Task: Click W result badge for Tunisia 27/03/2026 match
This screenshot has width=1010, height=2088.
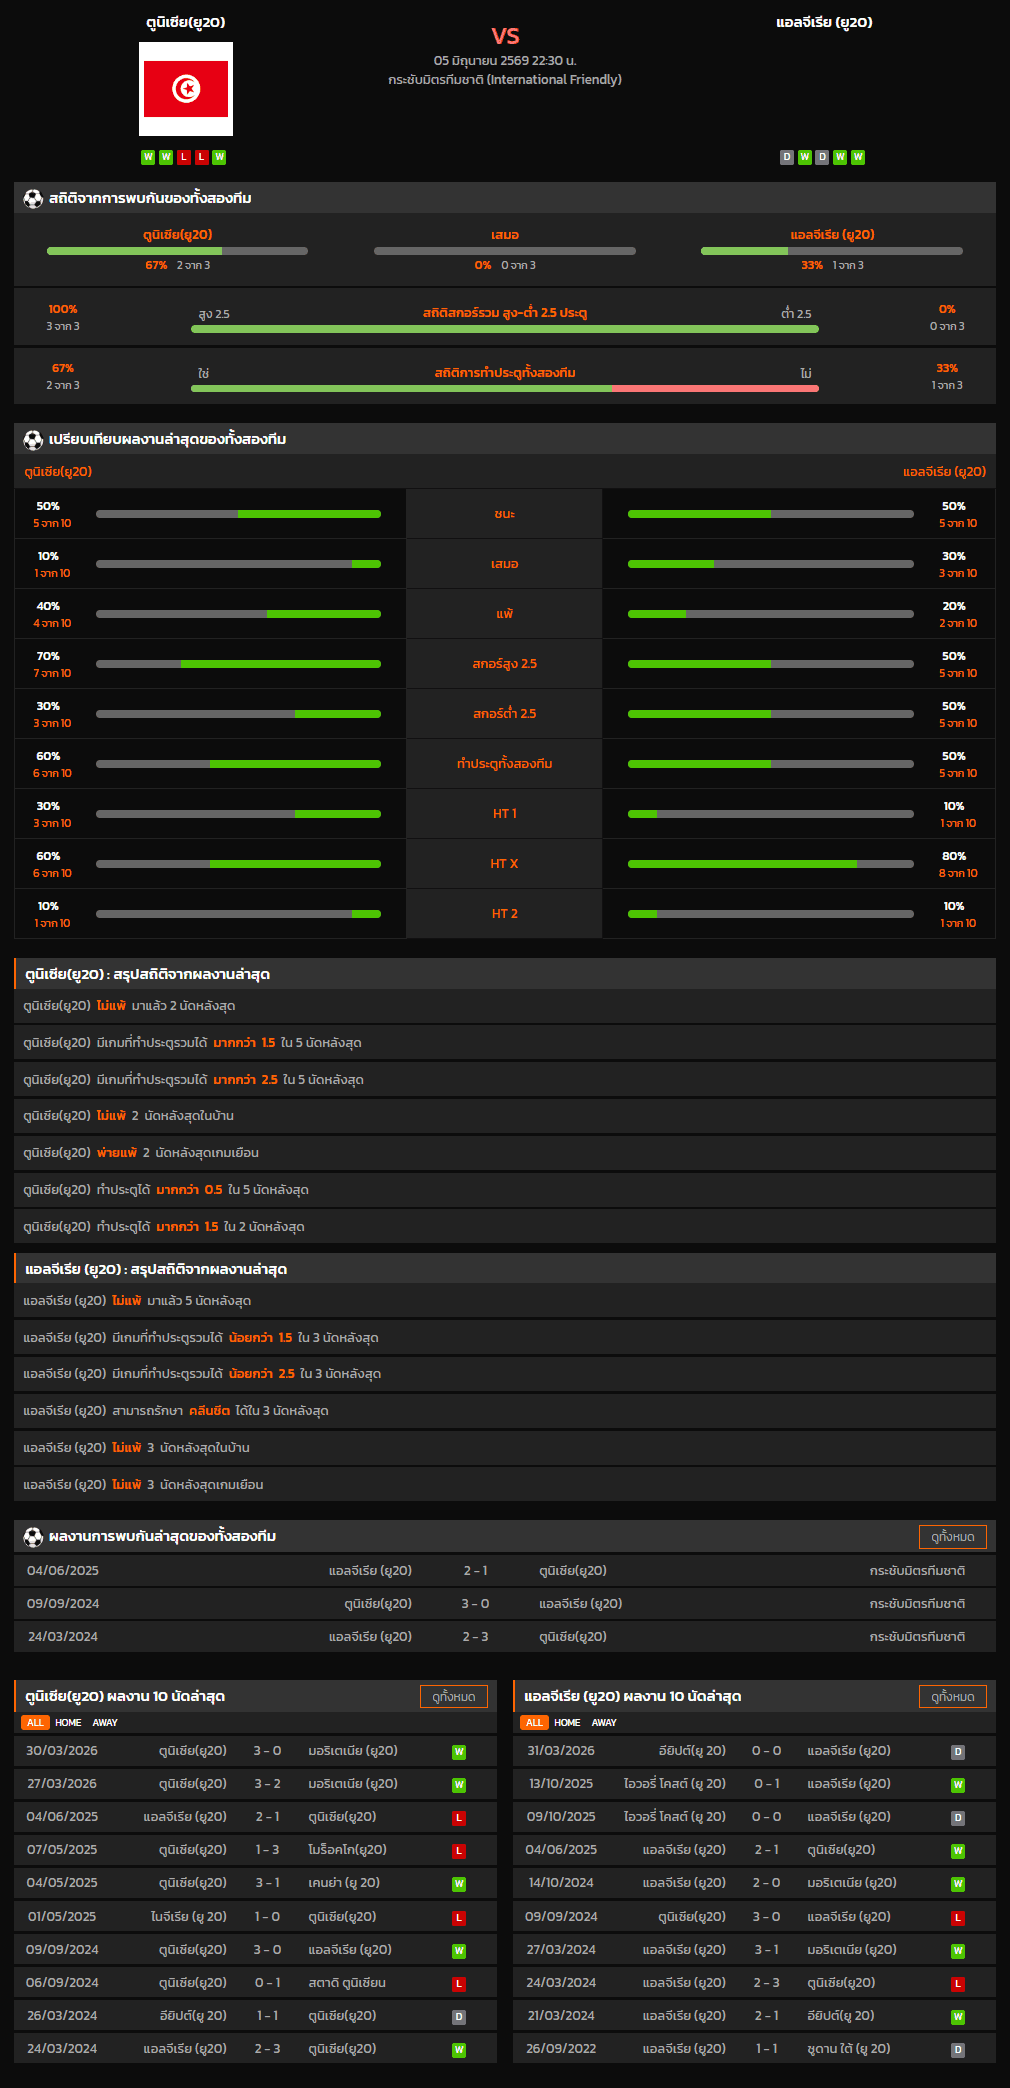Action: tap(459, 1784)
